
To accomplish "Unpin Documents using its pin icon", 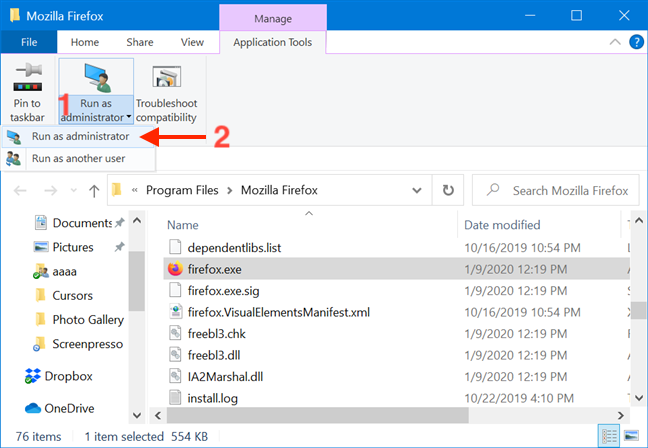I will (119, 223).
